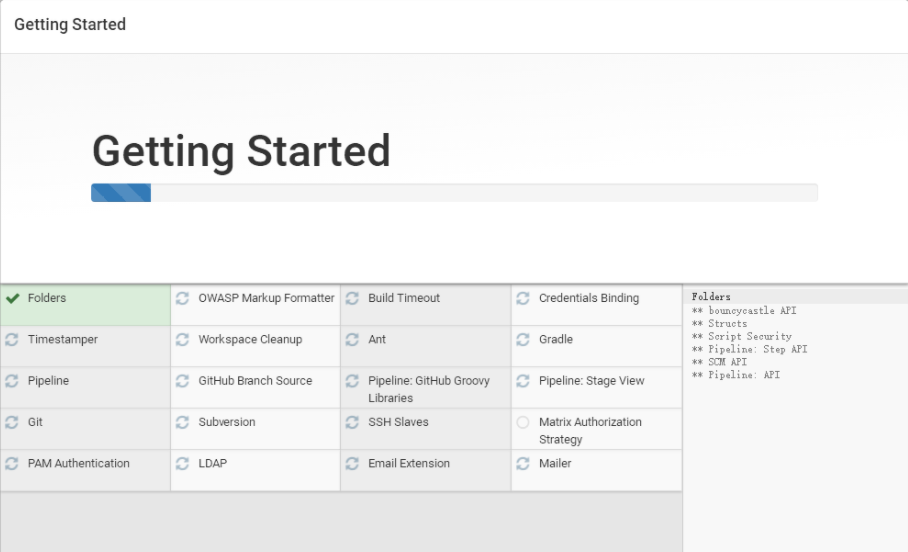Click the OWASP Markup Formatter label
Viewport: 908px width, 552px height.
click(266, 298)
